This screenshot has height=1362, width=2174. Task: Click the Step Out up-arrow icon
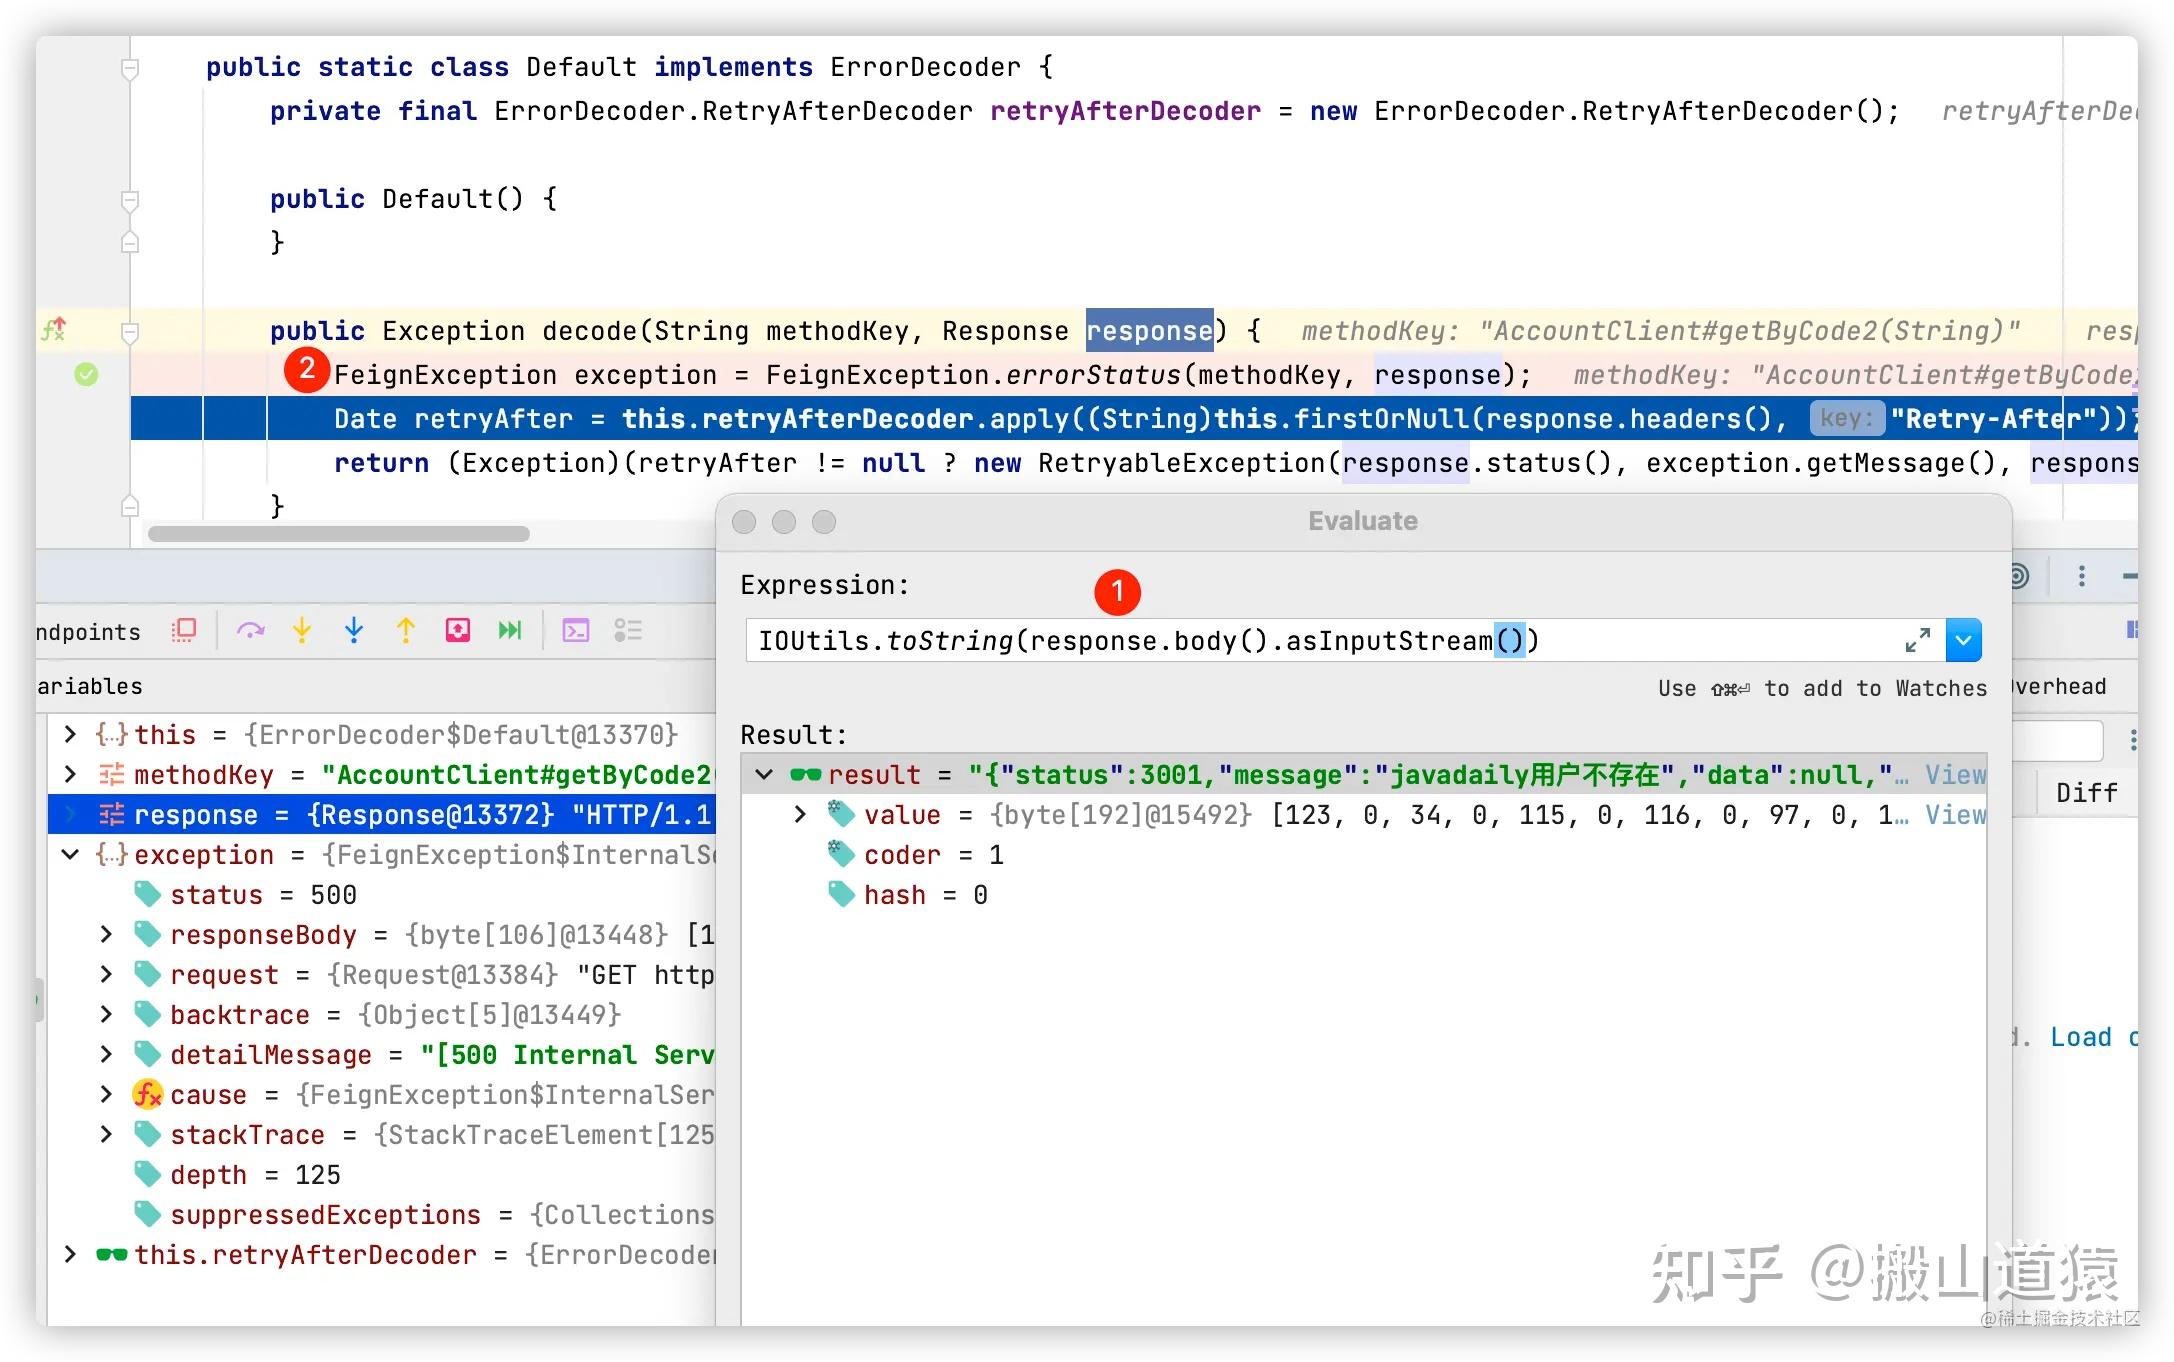(406, 630)
